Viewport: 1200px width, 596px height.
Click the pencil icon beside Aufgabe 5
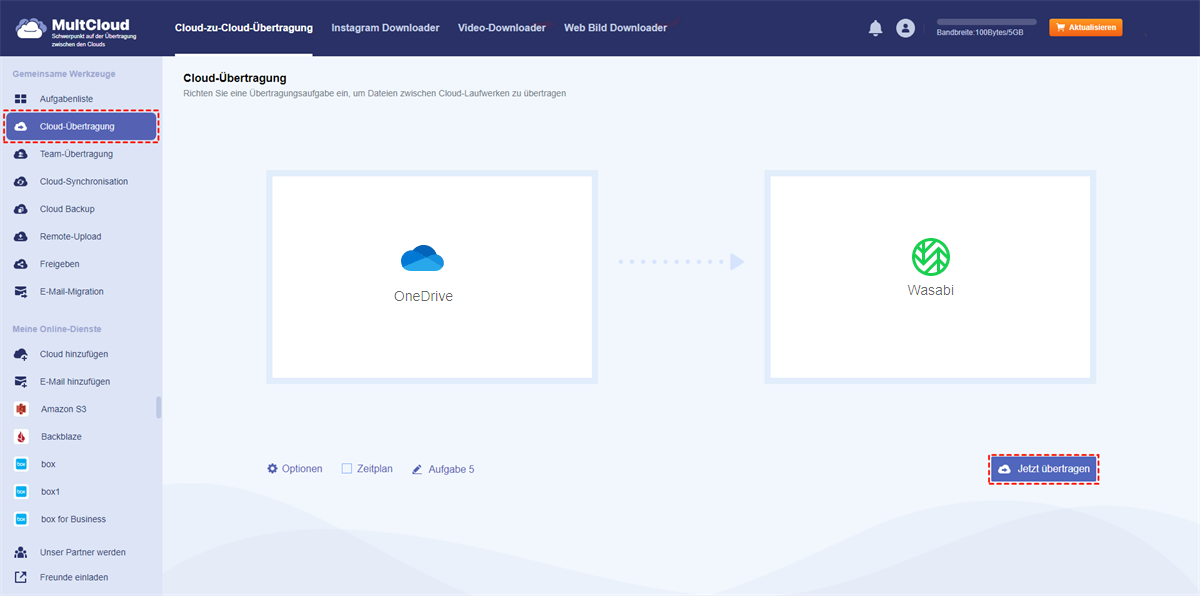(417, 469)
